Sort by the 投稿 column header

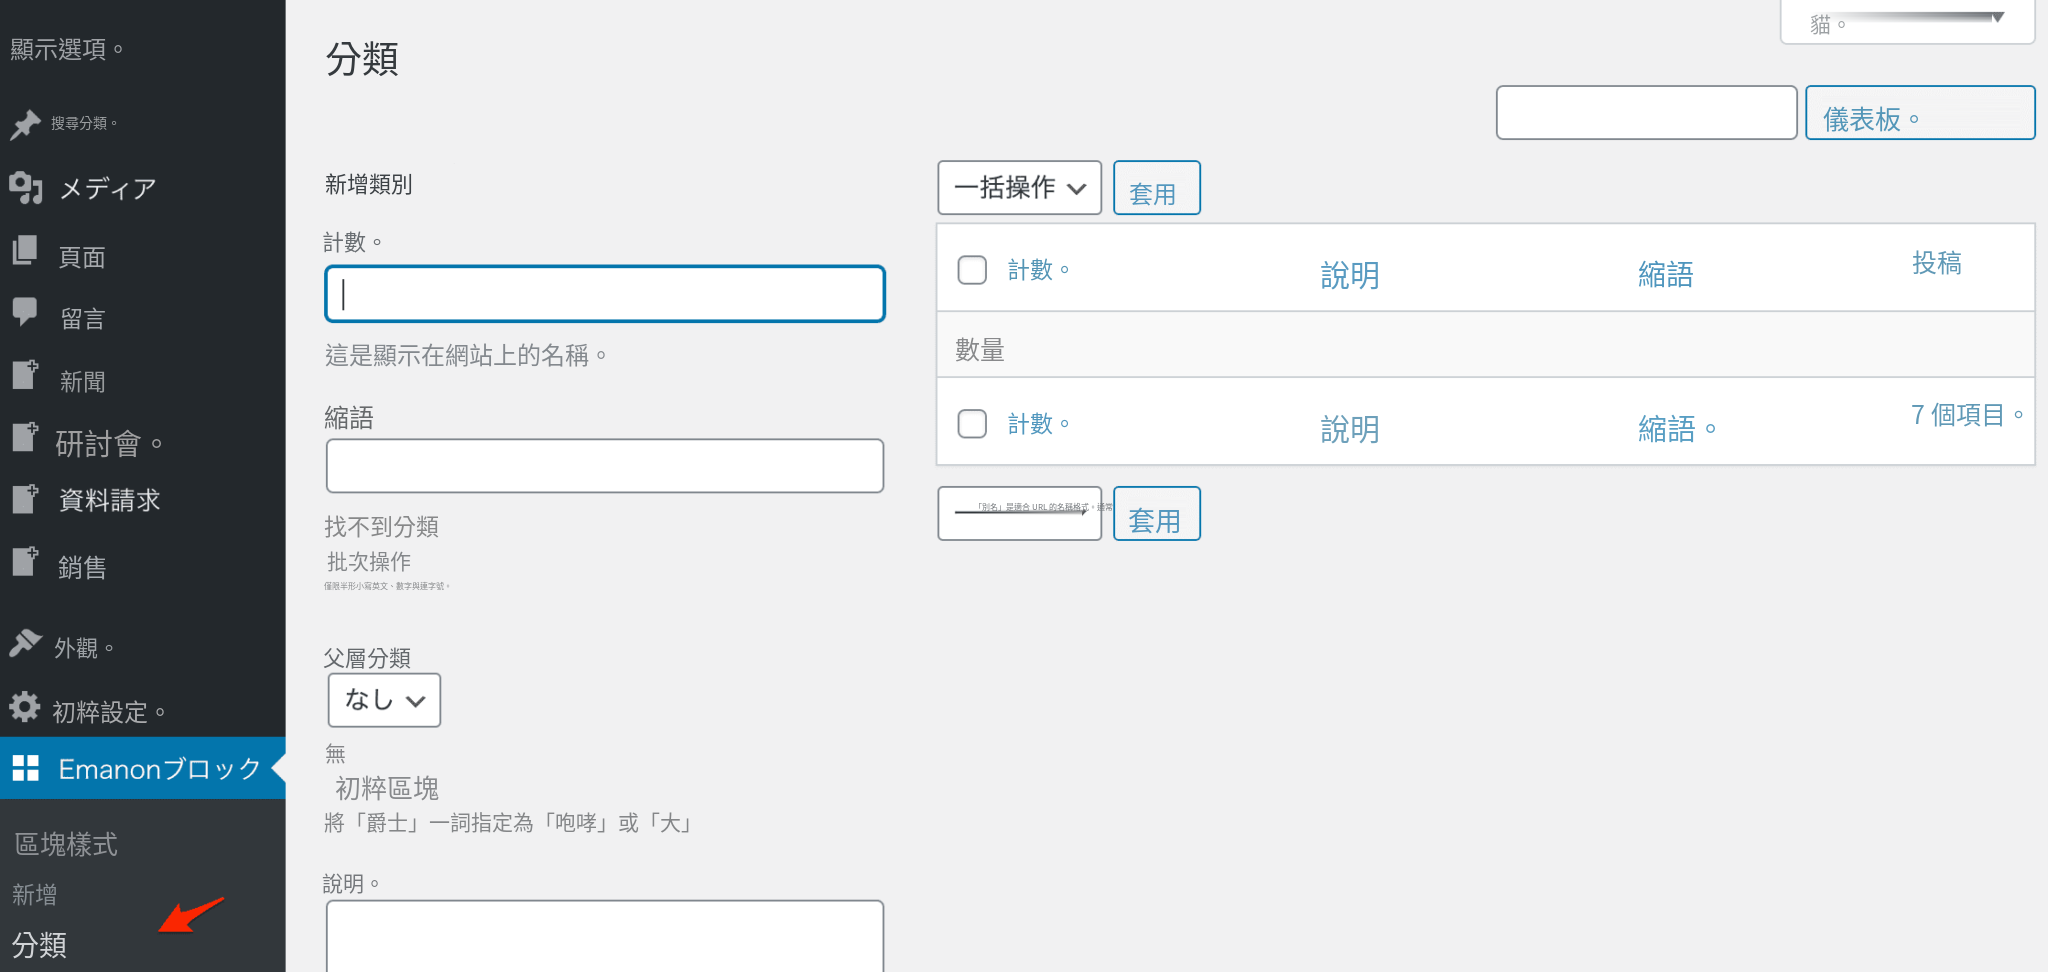(1936, 263)
